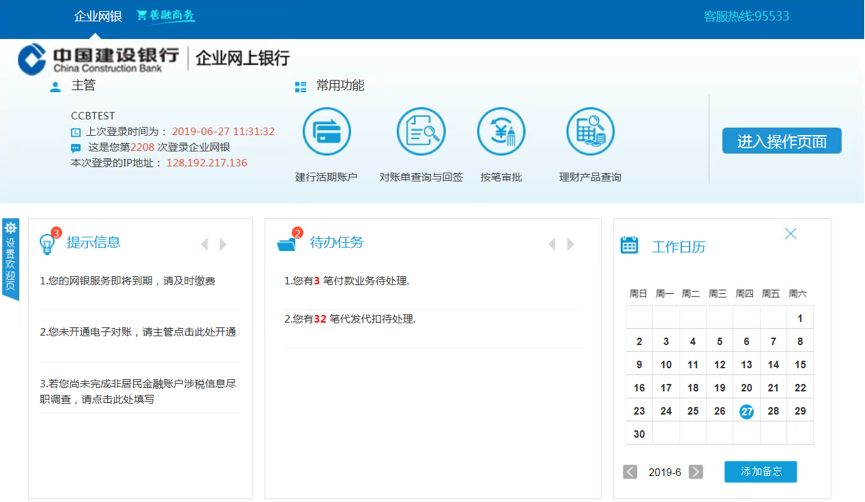
Task: Click the 建行活期账户 label
Action: (327, 177)
